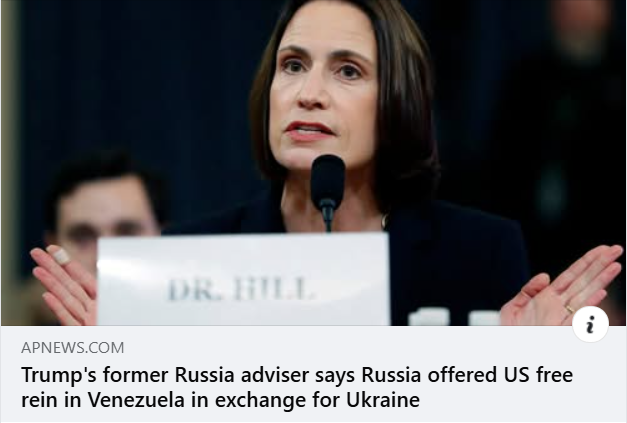This screenshot has height=423, width=627.
Task: Click the microphone in the preview image
Action: 328,192
